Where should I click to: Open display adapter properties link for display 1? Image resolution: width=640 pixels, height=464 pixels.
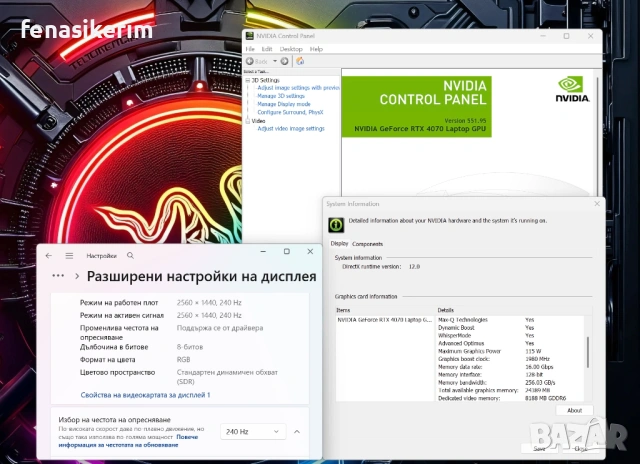[145, 395]
